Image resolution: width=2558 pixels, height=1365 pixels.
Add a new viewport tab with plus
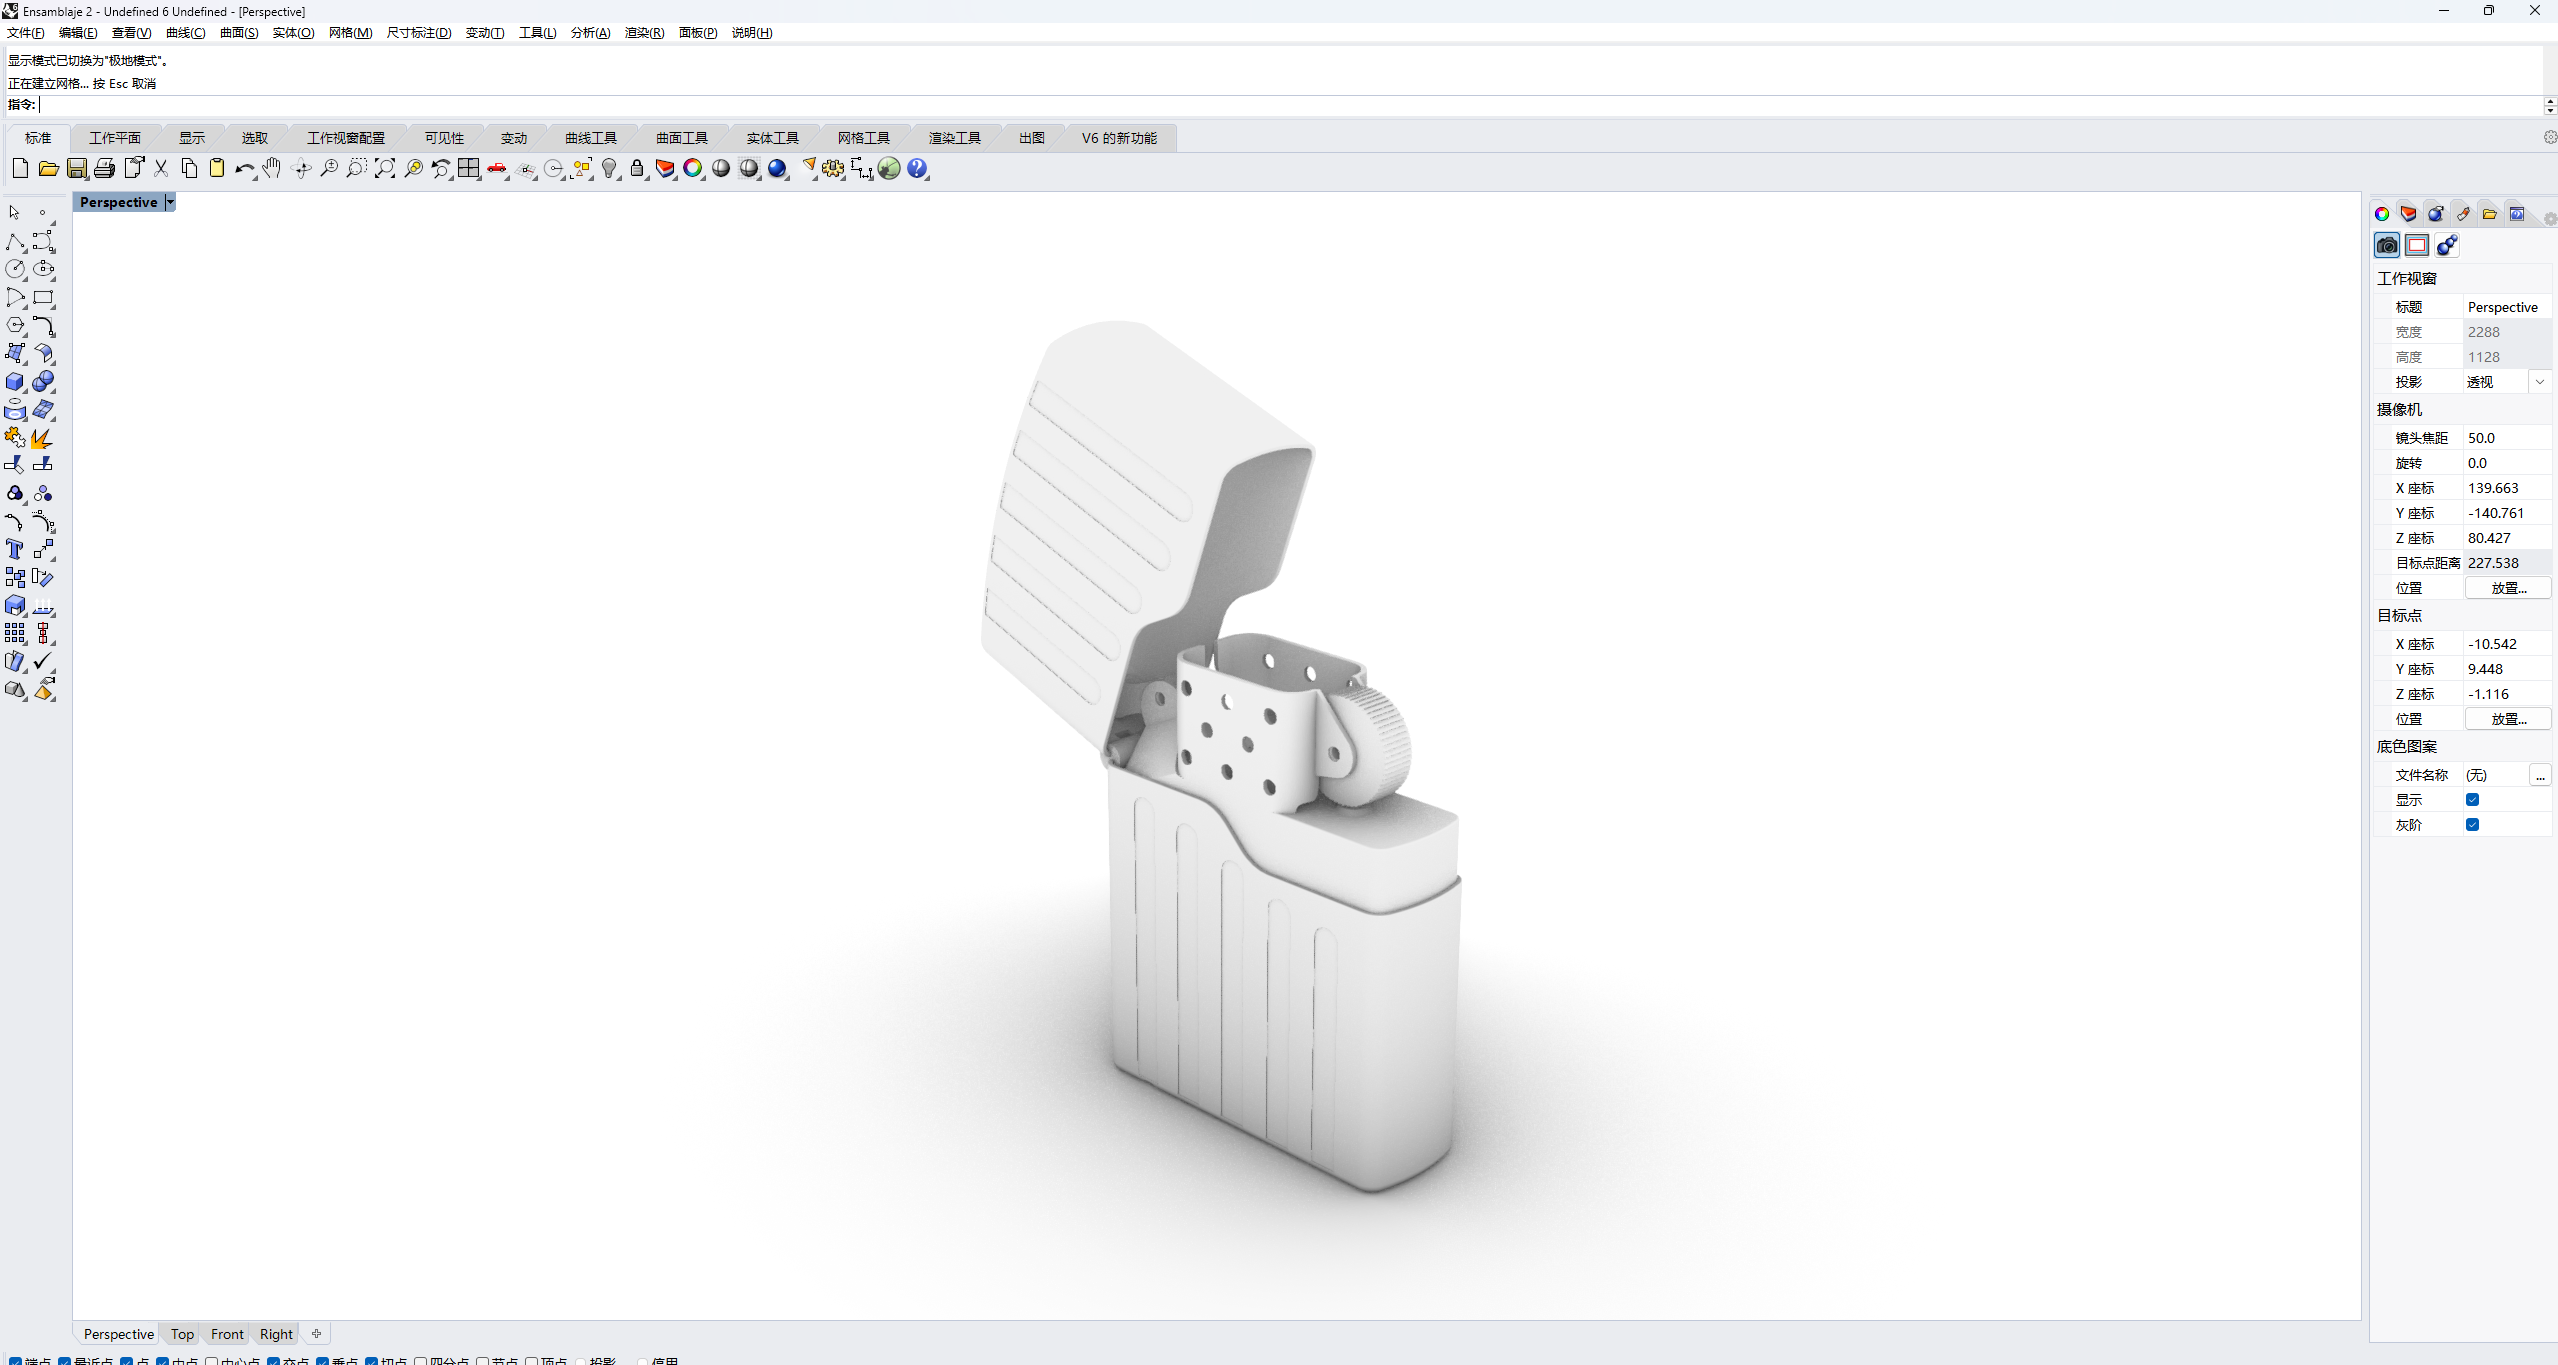click(317, 1333)
